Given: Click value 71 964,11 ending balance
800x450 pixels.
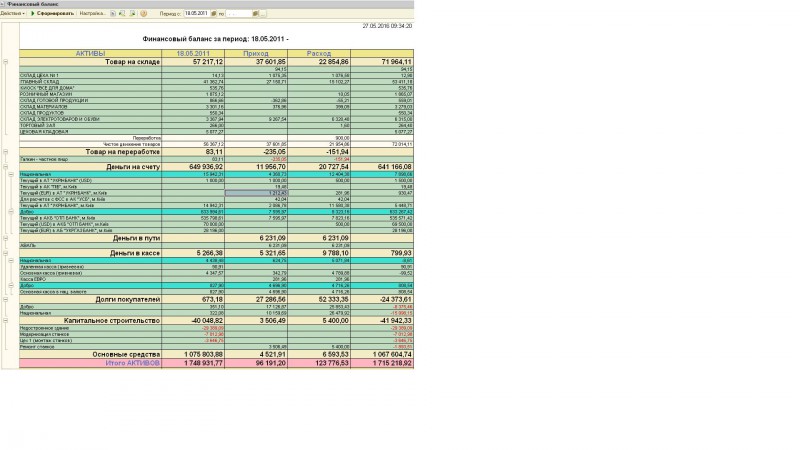Looking at the screenshot, I should [x=396, y=62].
